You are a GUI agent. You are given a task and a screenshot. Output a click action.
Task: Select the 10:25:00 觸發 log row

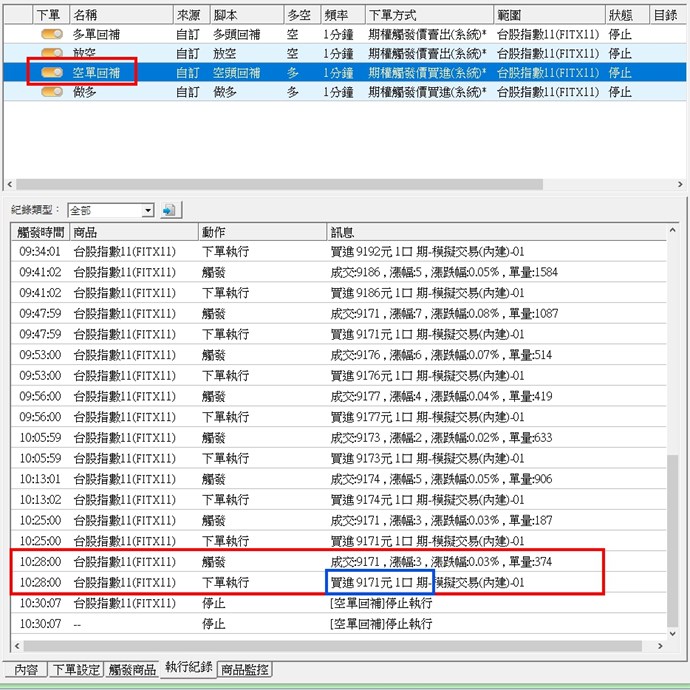[x=338, y=520]
